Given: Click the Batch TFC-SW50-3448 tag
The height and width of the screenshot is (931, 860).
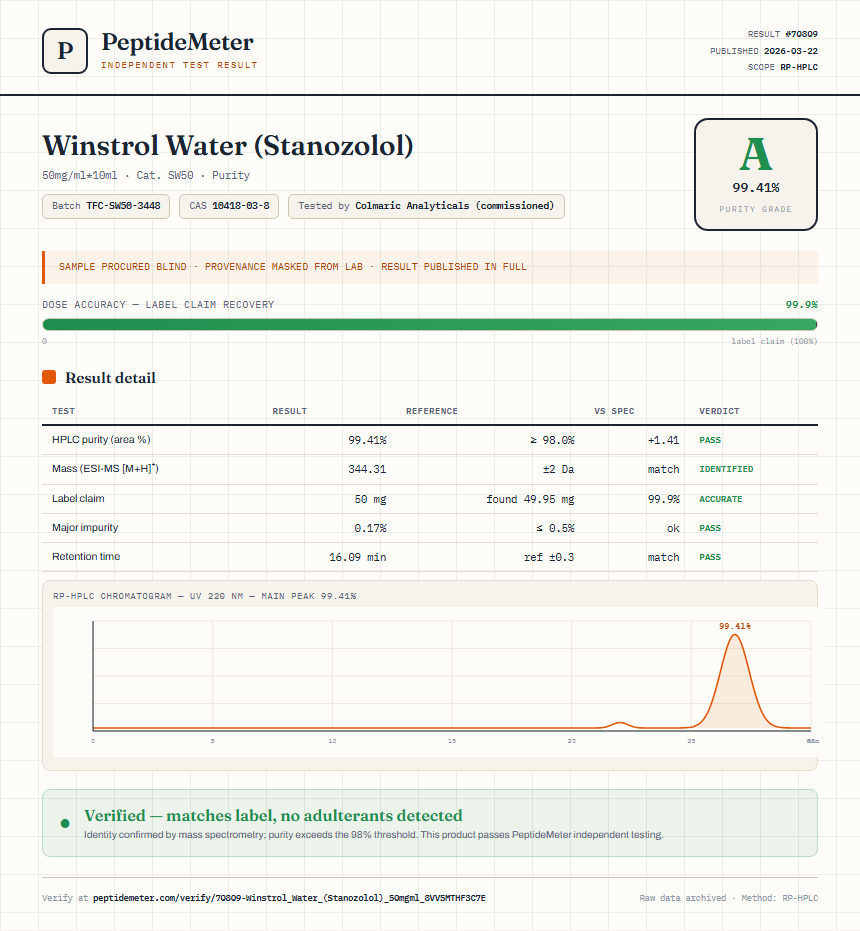Looking at the screenshot, I should [106, 206].
